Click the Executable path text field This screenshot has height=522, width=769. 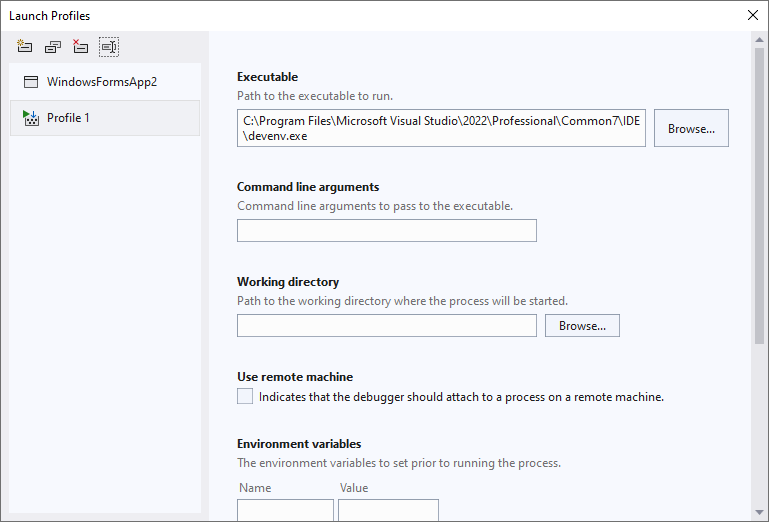tap(441, 128)
